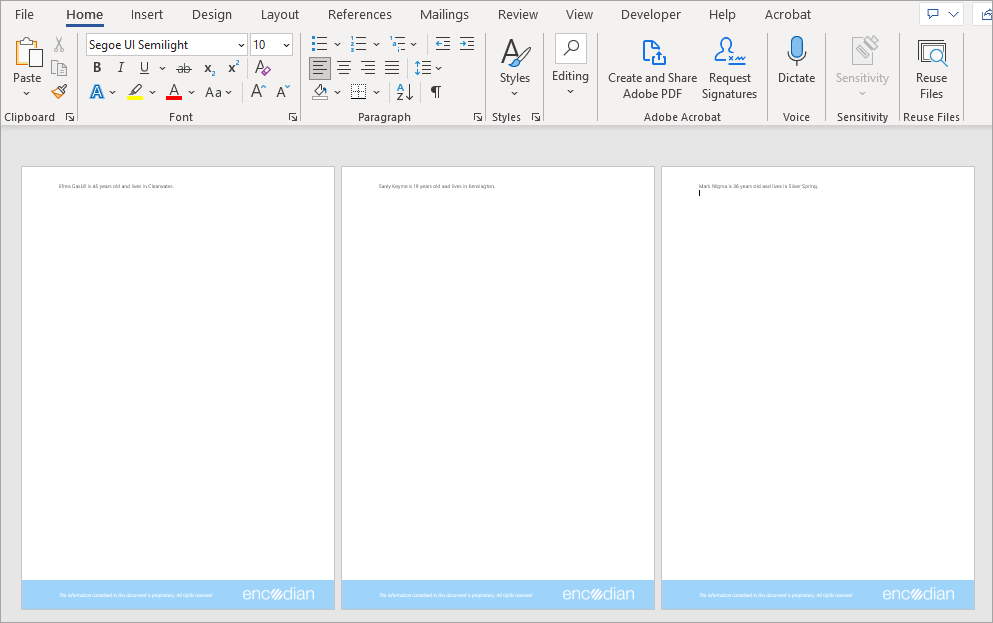The image size is (993, 623).
Task: Toggle bullet list formatting
Action: coord(320,44)
